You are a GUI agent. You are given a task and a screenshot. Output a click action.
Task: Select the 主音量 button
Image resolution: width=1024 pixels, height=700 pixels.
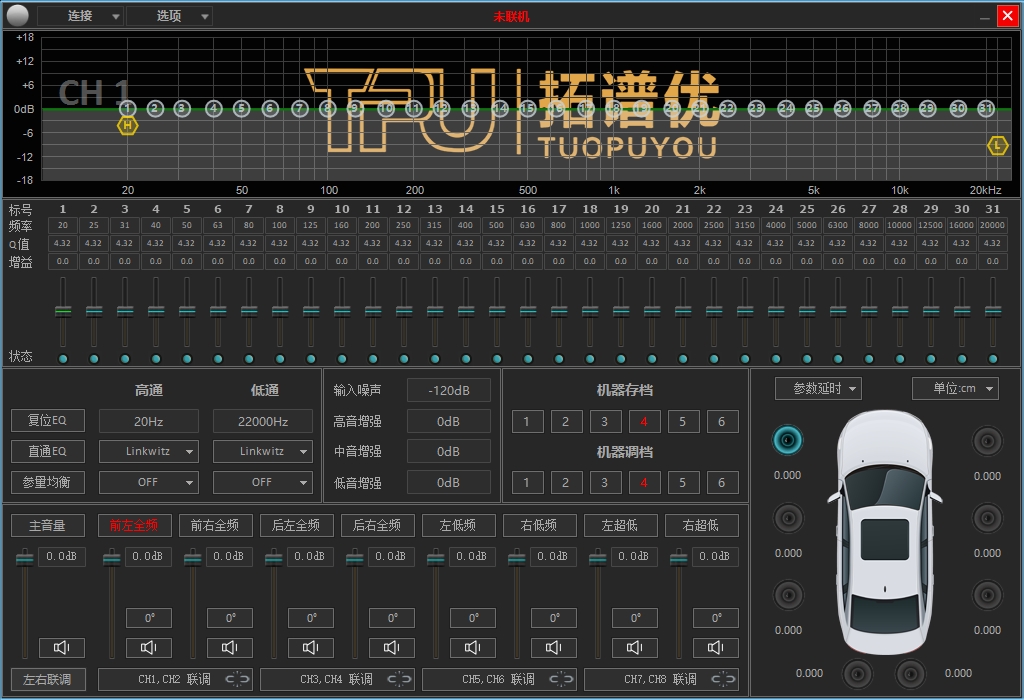click(x=48, y=525)
